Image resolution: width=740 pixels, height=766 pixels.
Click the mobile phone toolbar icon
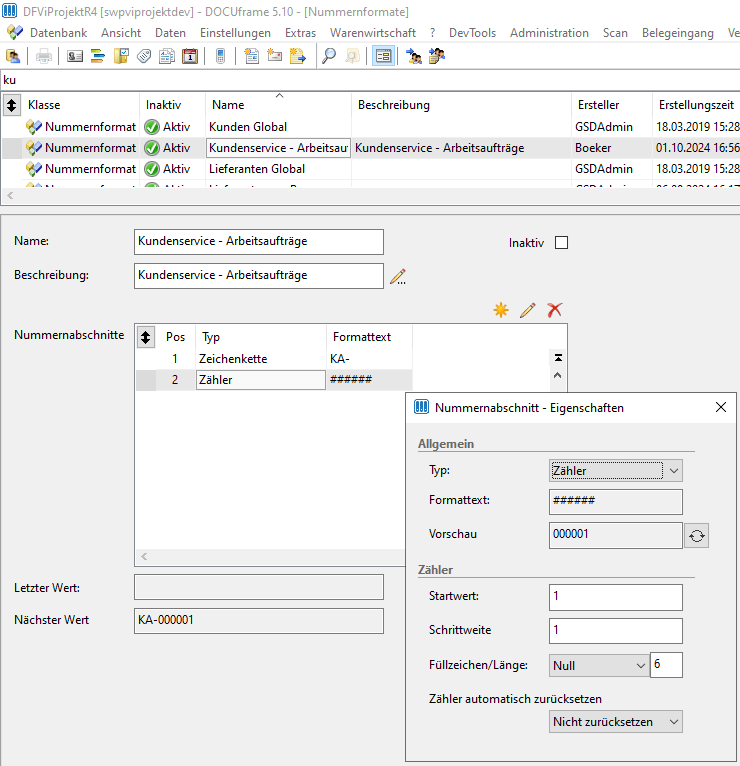pos(220,57)
